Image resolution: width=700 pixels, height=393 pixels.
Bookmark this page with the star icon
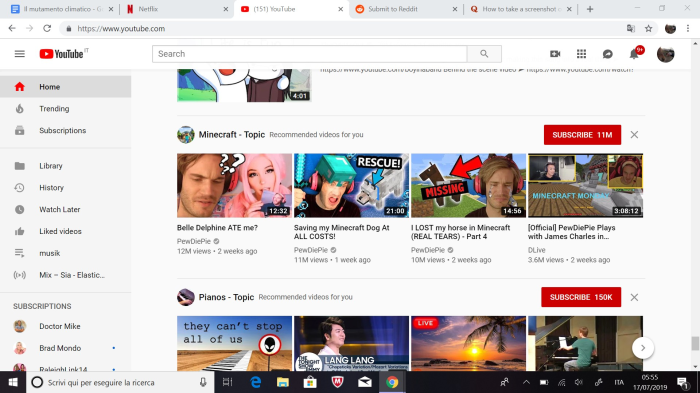point(649,29)
